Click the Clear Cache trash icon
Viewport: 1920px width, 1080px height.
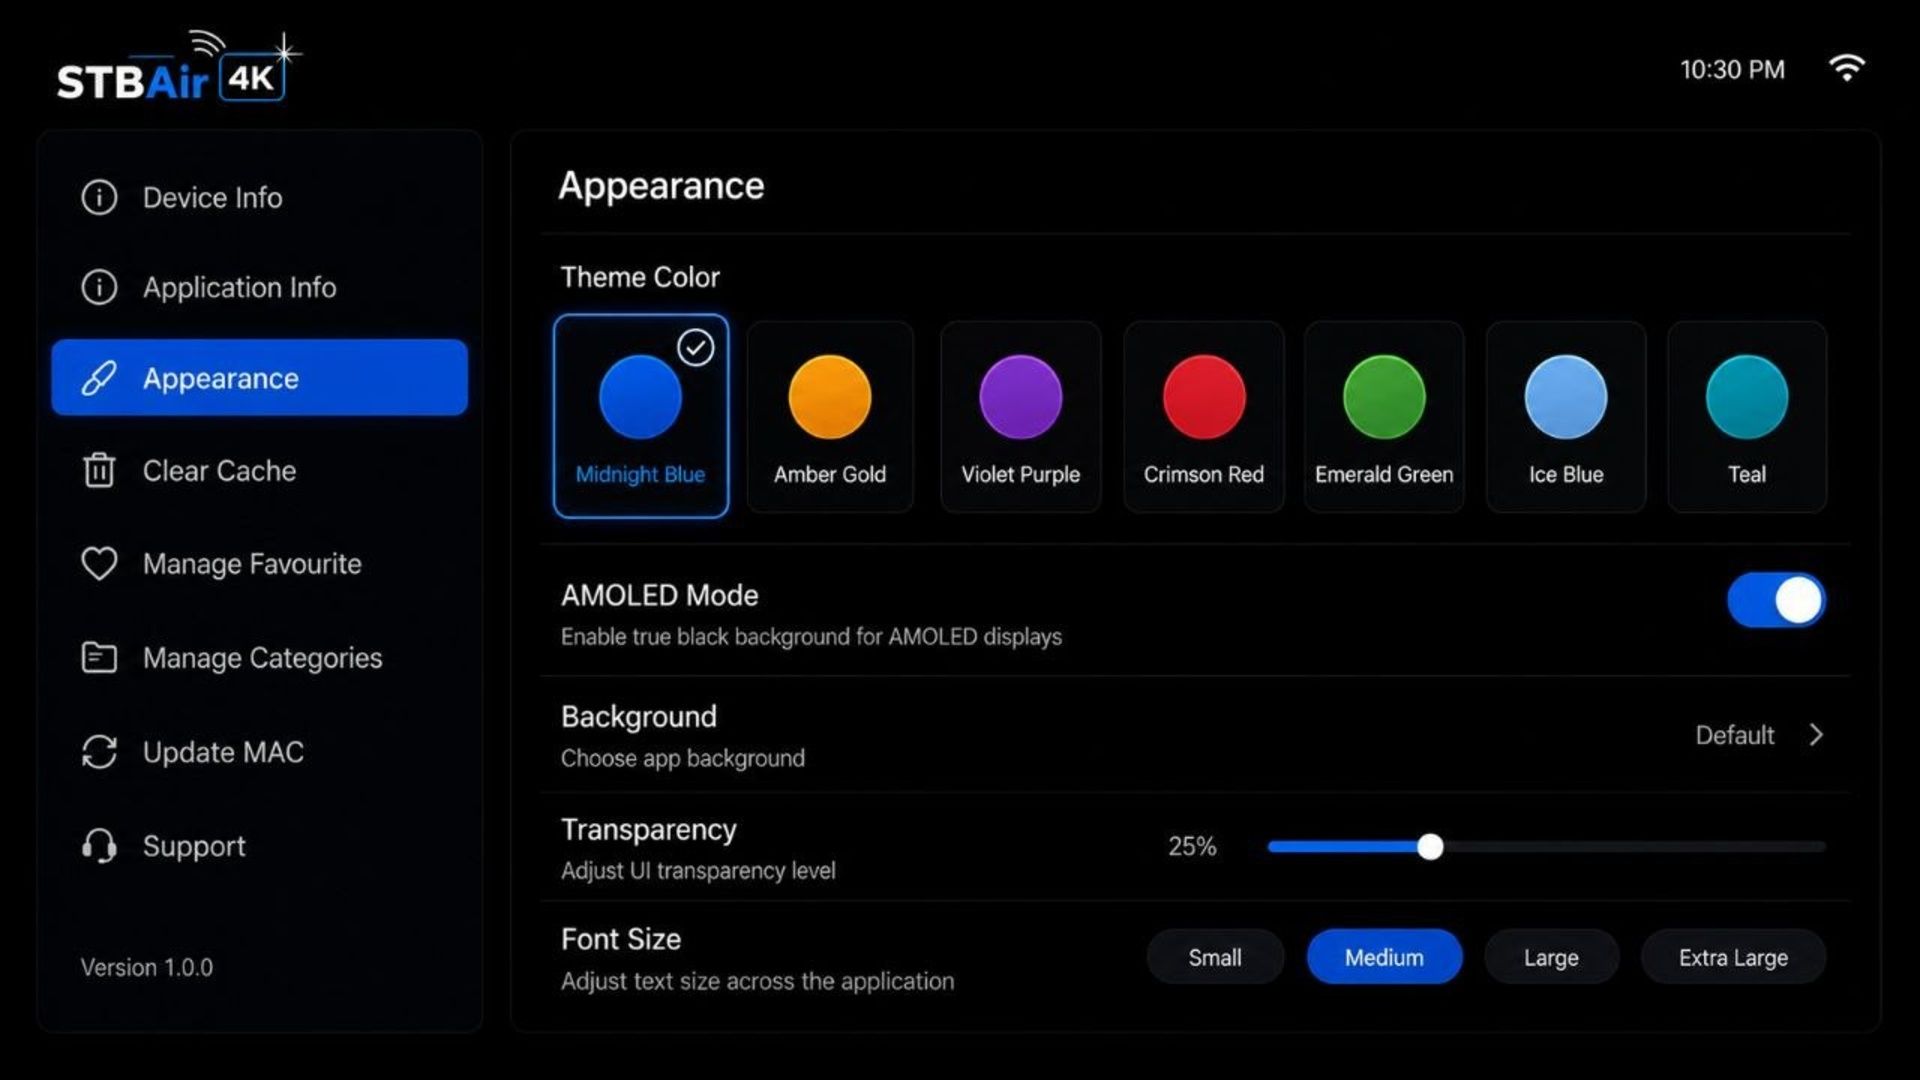[99, 470]
